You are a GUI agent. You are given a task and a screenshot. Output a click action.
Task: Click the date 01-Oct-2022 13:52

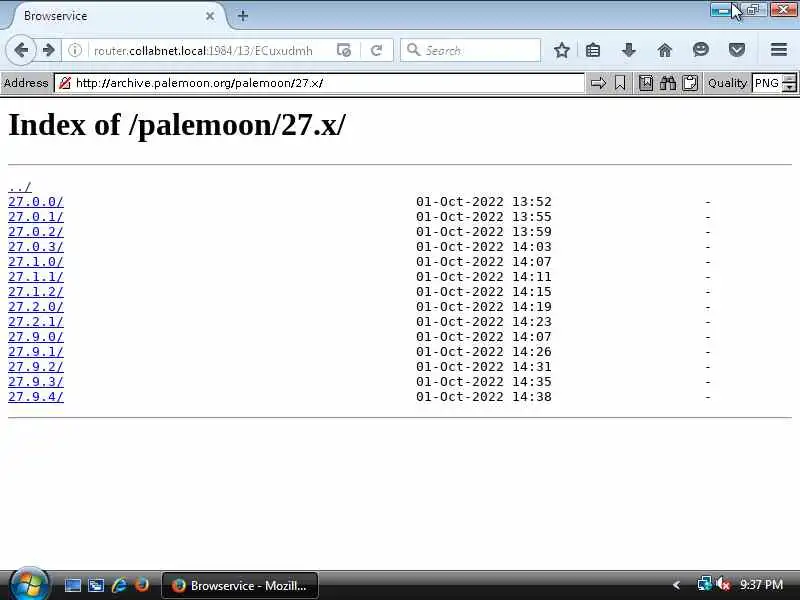[484, 202]
